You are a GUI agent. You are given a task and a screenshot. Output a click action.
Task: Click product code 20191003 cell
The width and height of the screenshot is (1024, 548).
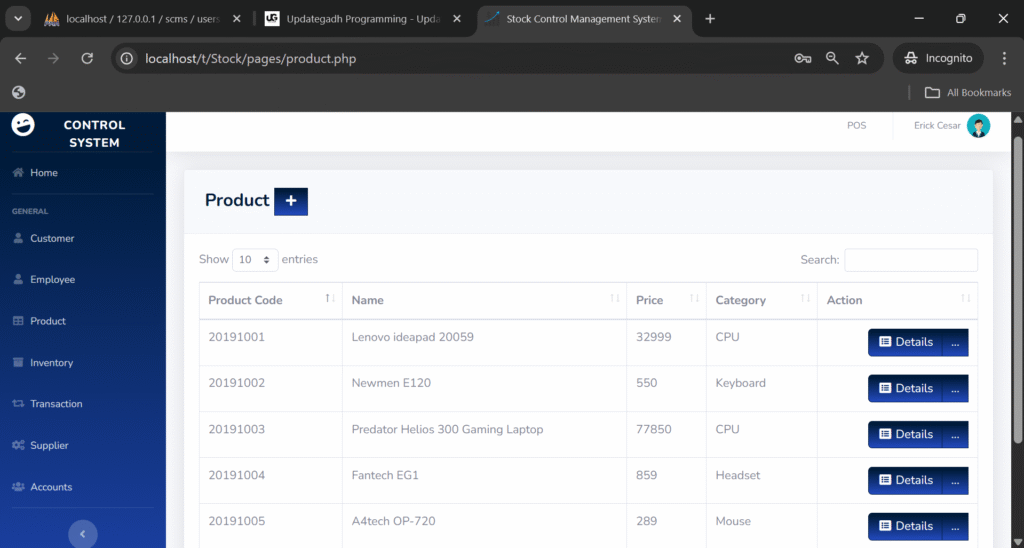tap(270, 434)
